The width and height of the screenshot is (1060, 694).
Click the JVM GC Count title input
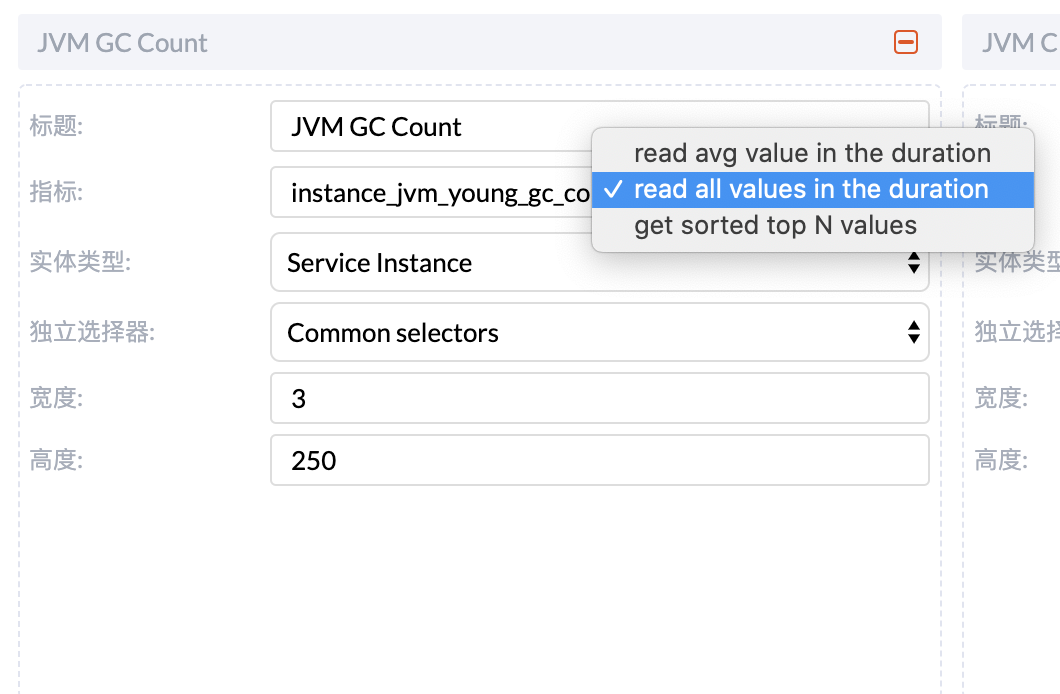(x=431, y=126)
